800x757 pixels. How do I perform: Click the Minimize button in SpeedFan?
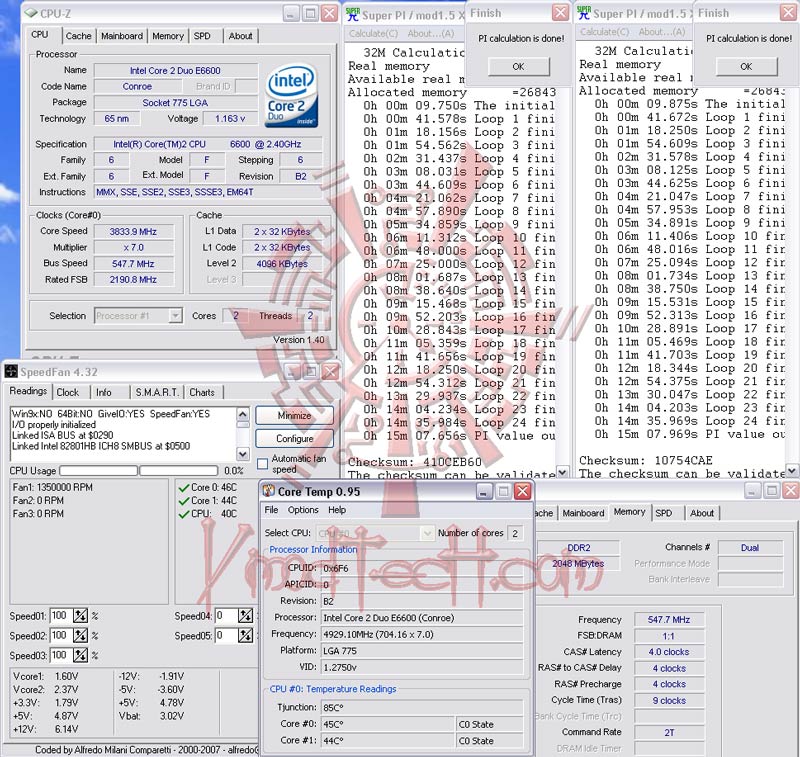tap(294, 415)
